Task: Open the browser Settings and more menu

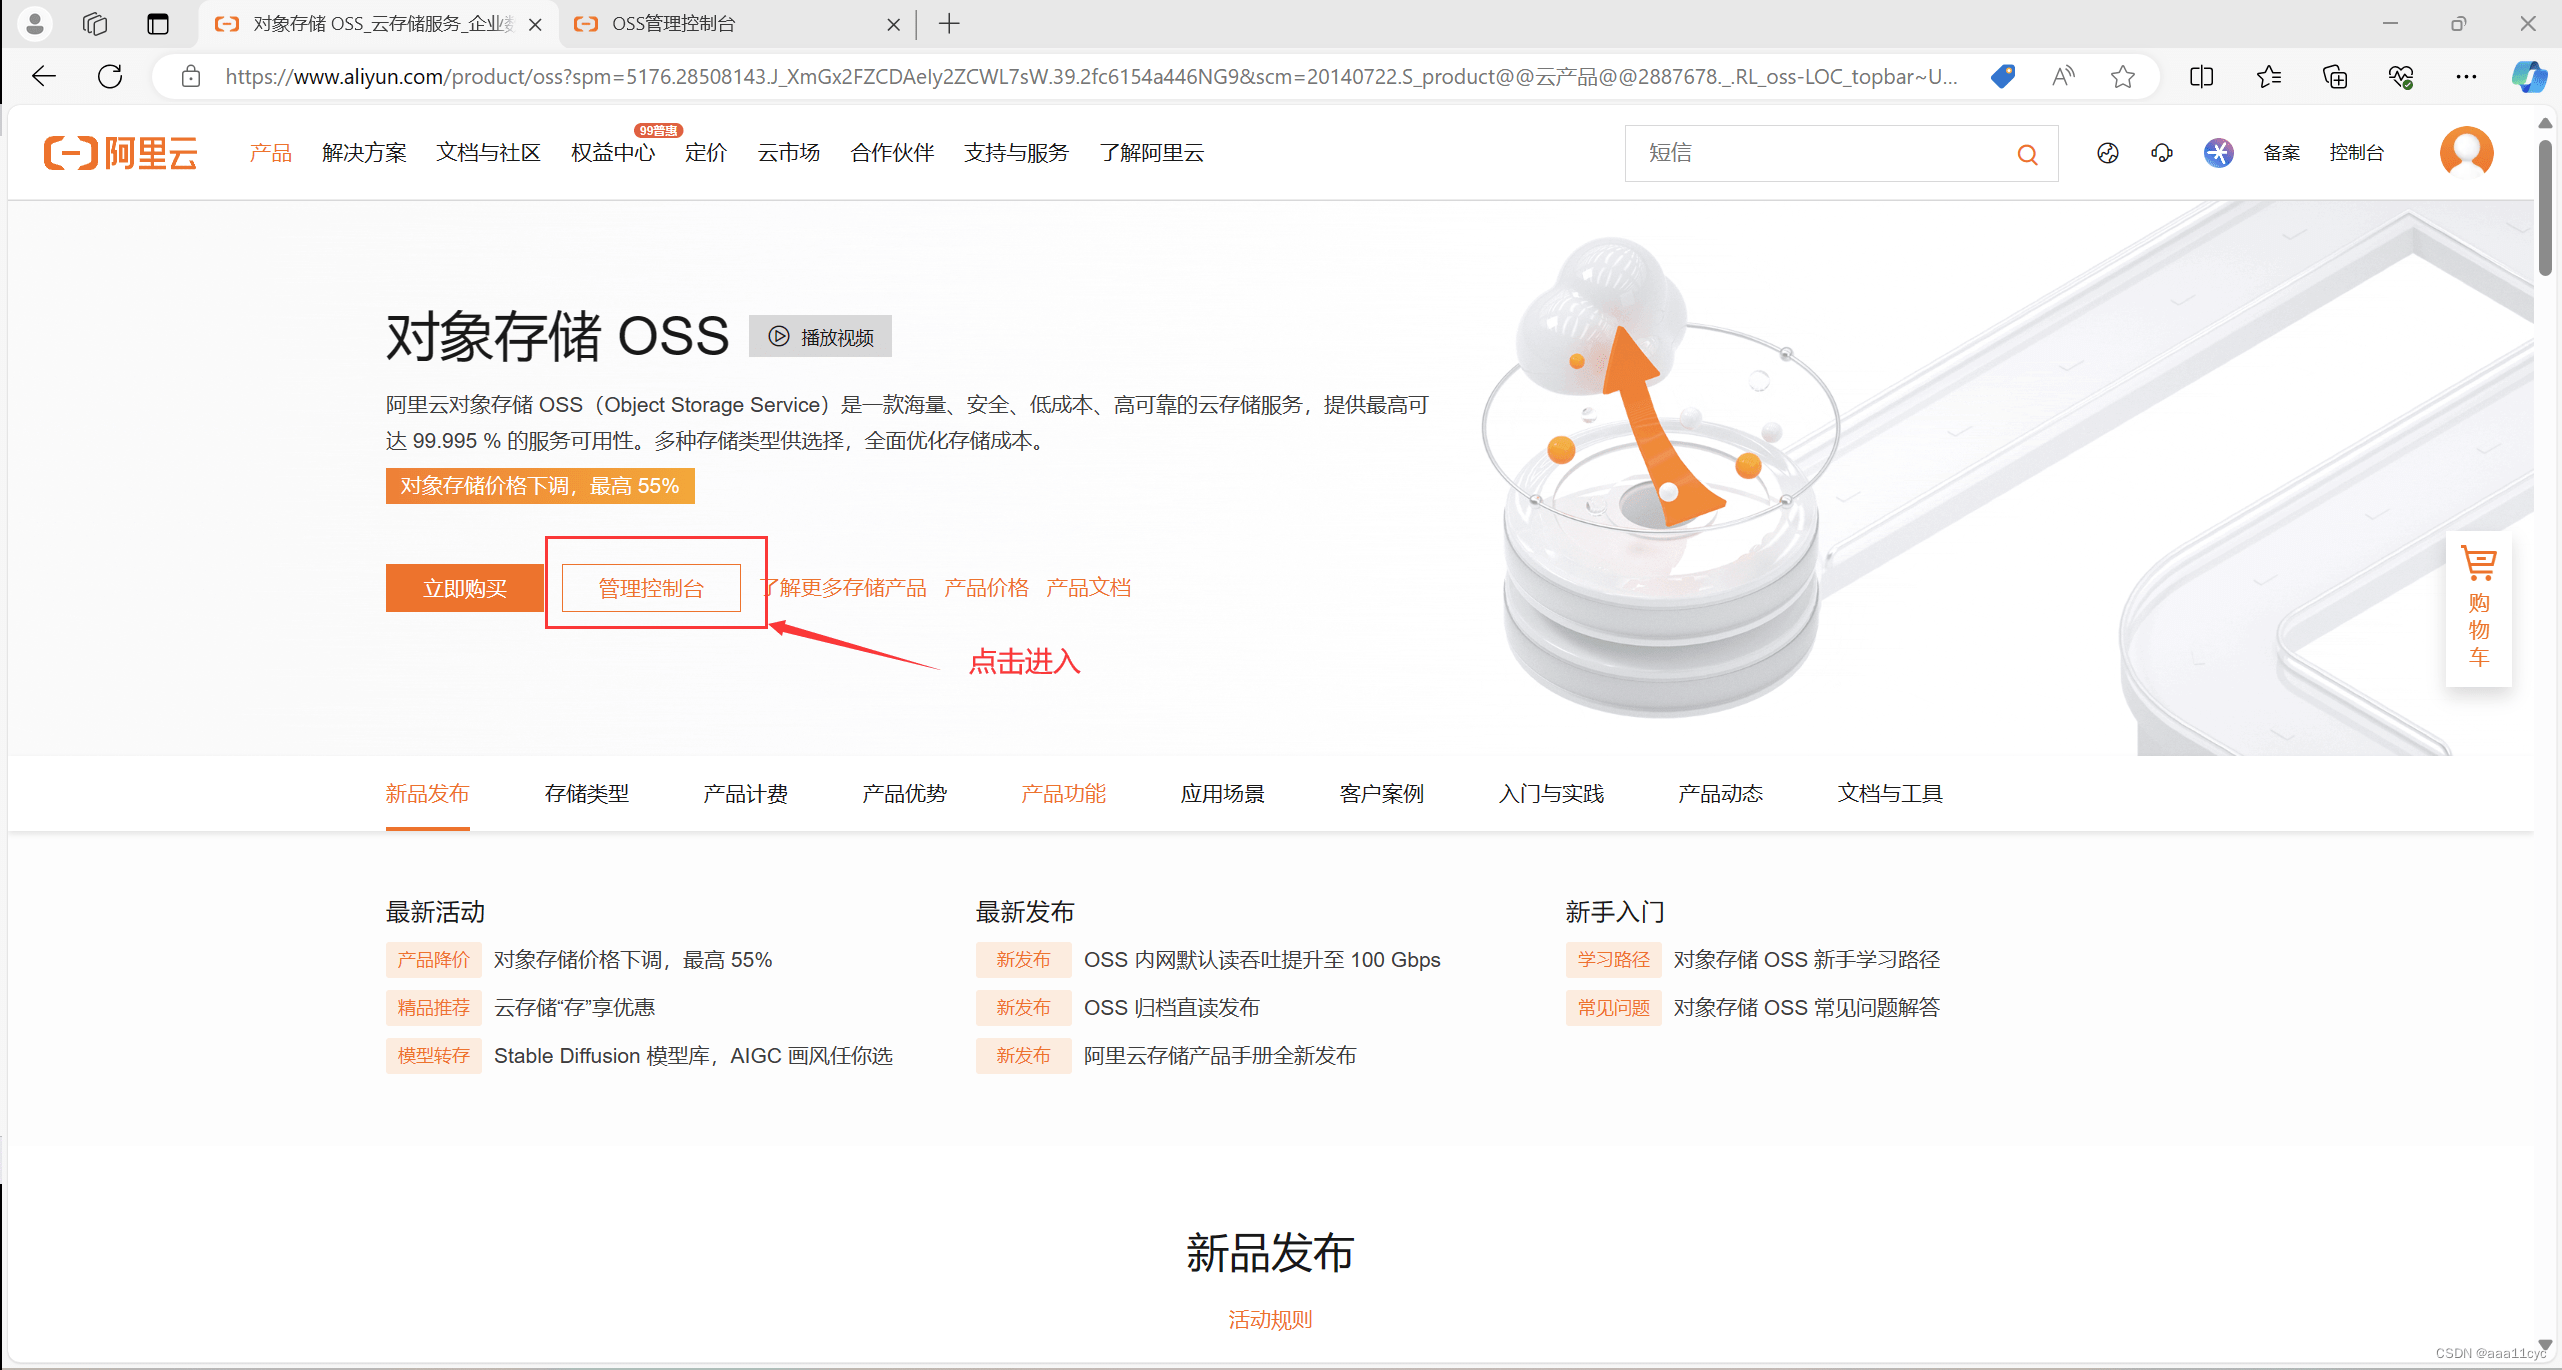Action: [x=2467, y=76]
